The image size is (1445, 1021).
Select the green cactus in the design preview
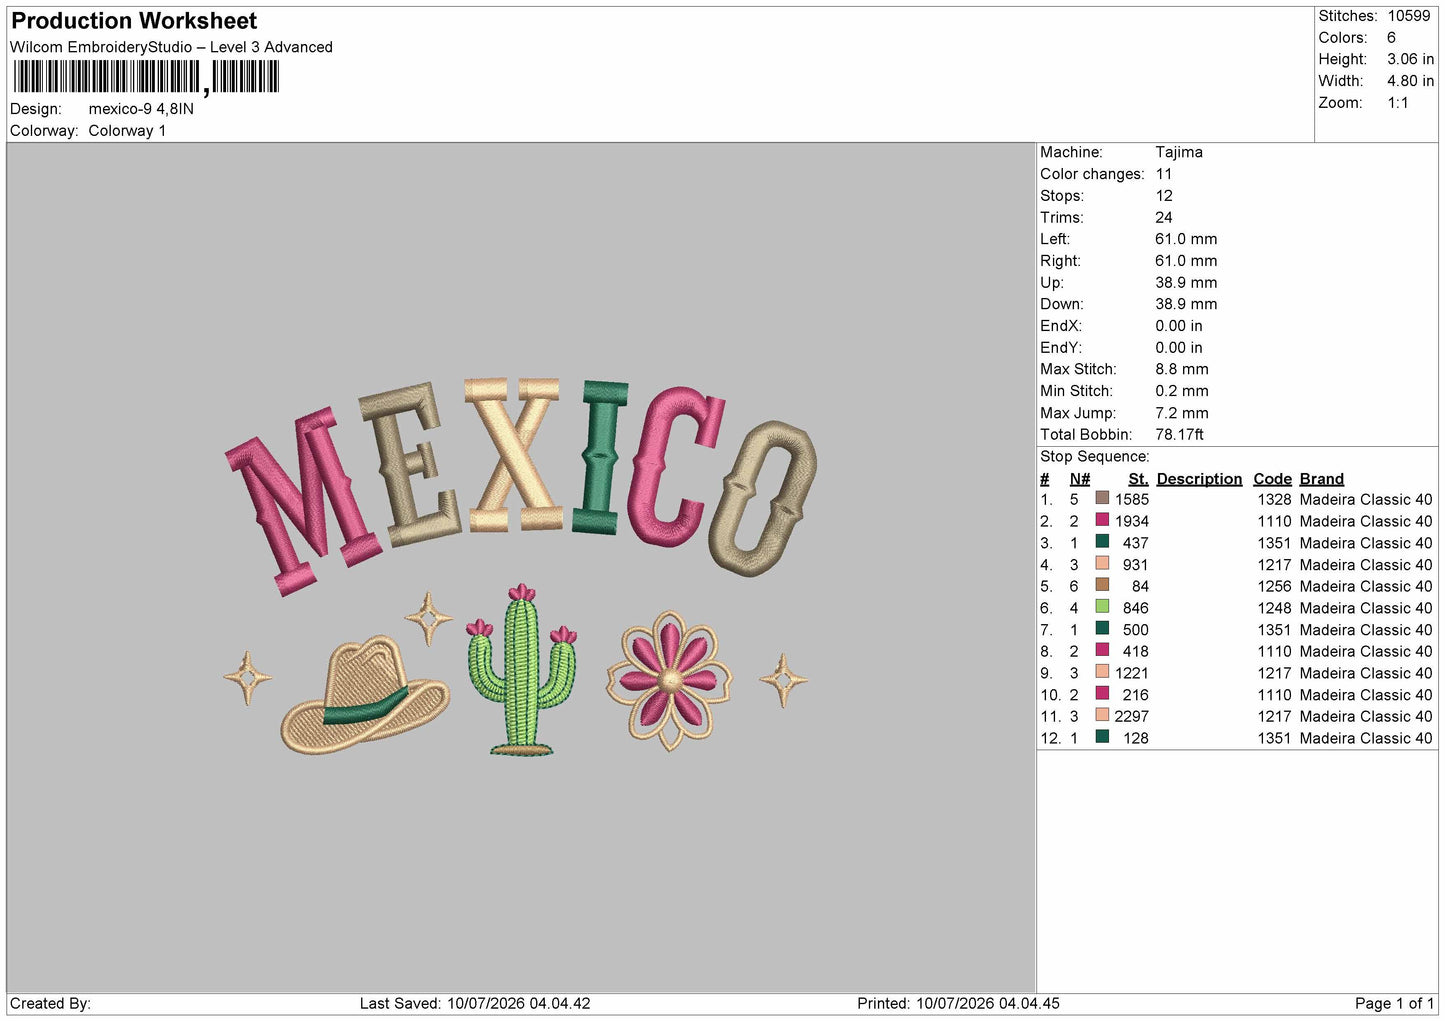point(522,670)
